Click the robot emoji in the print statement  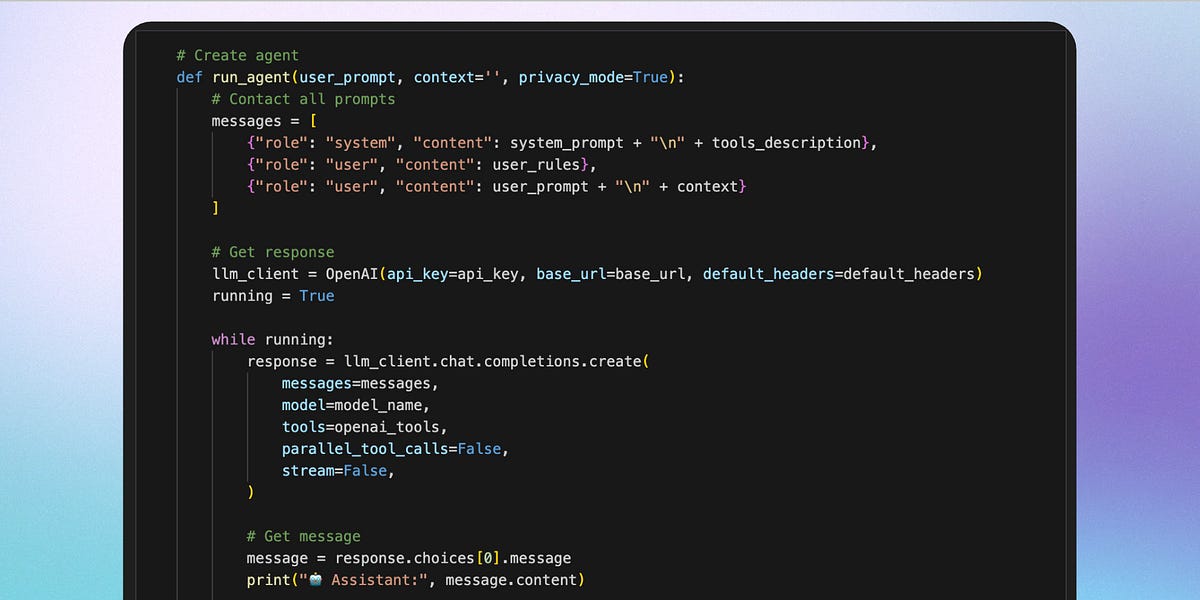coord(316,580)
